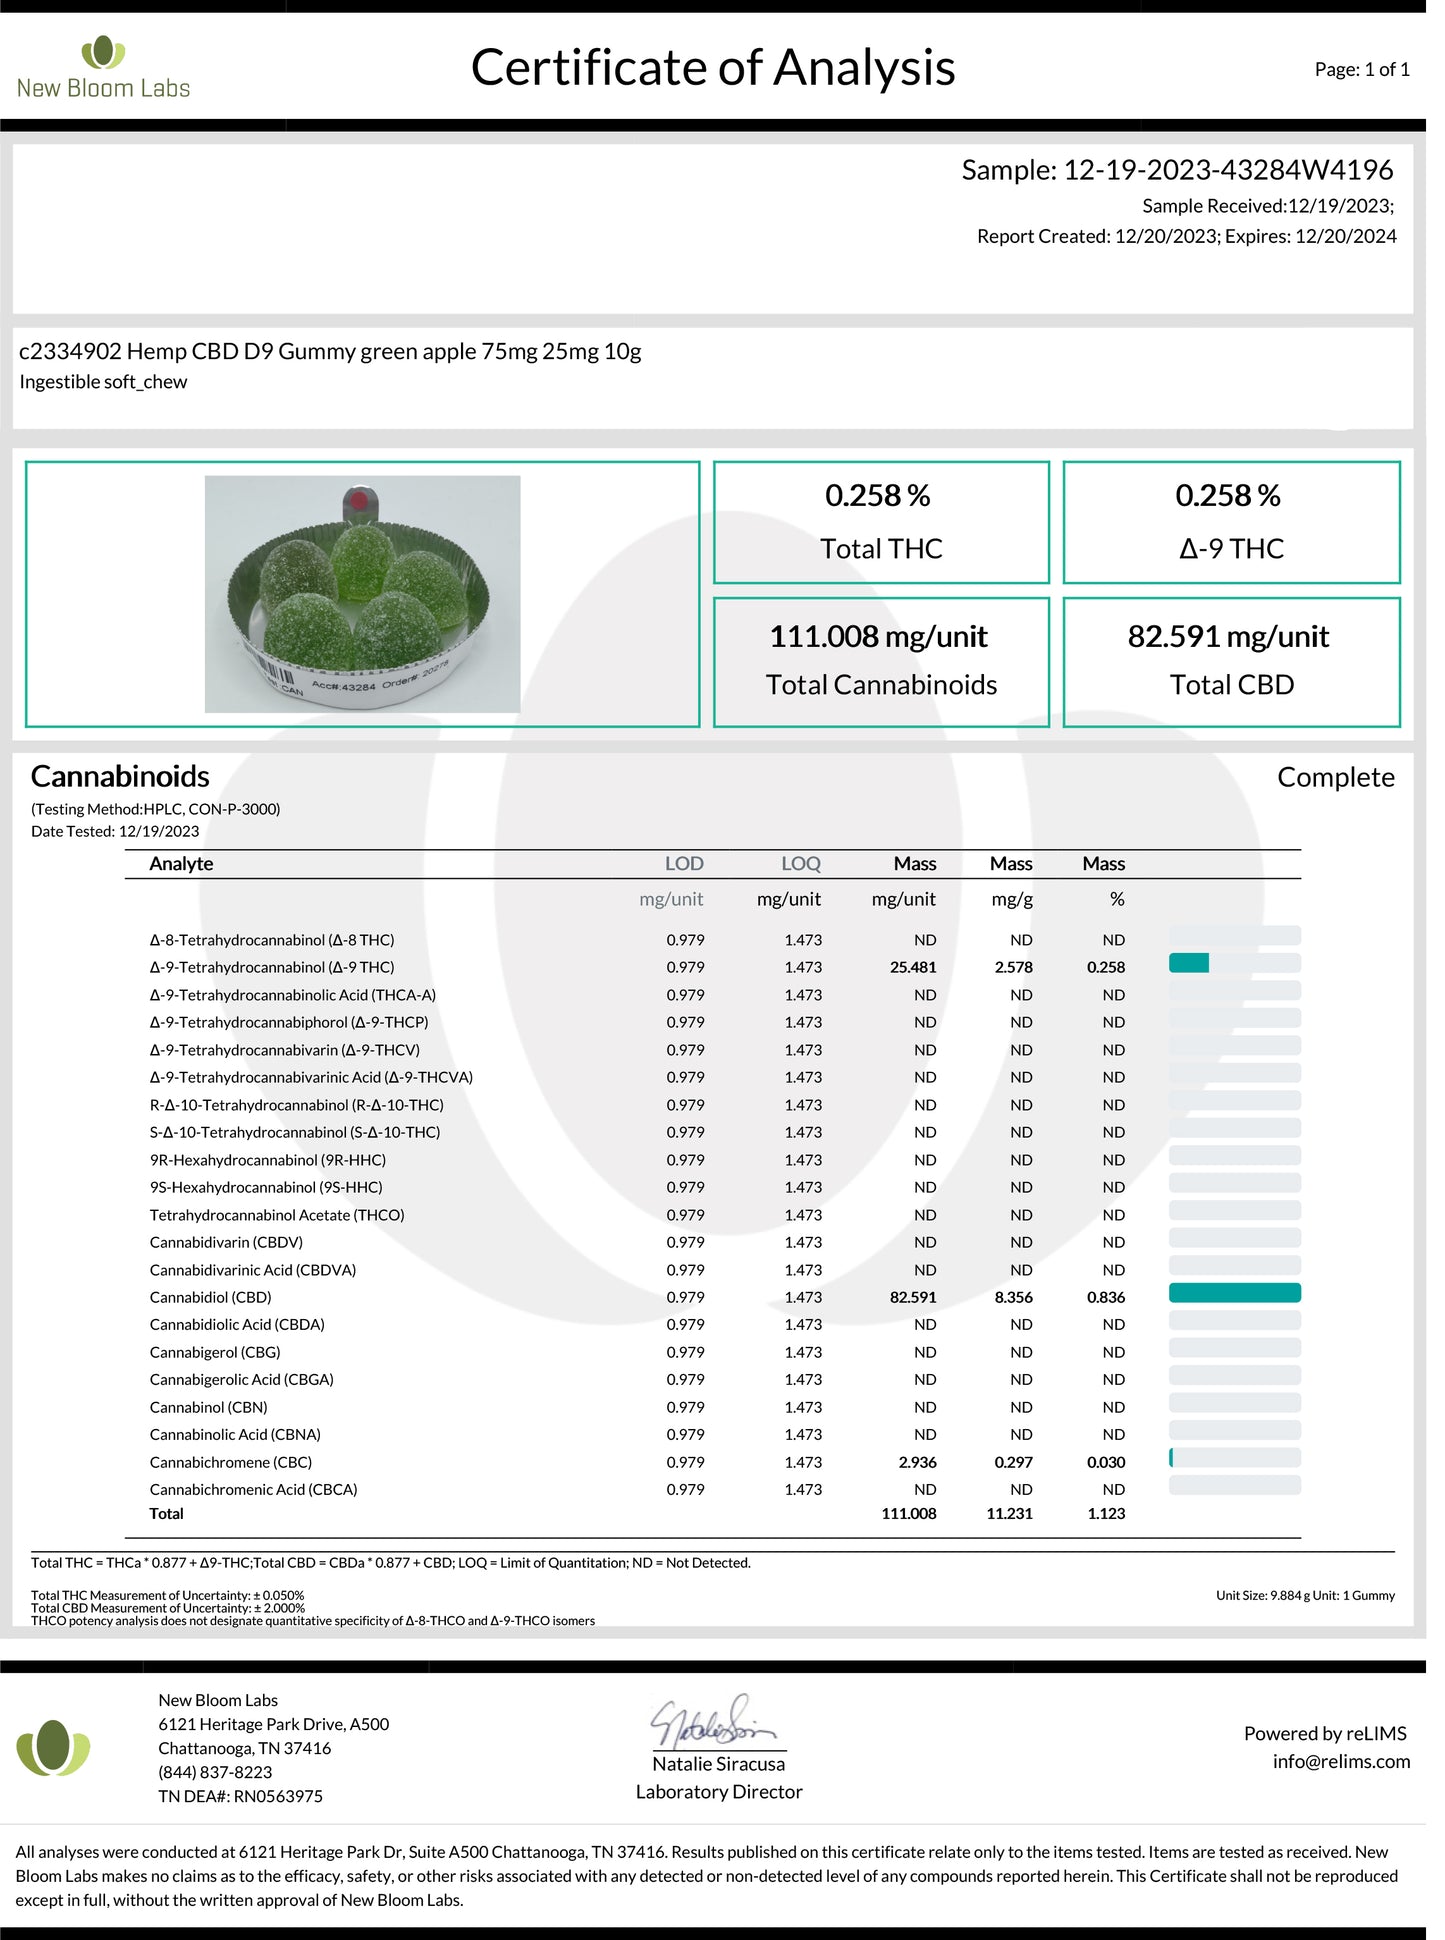Click the THCA-A analyte name
1445x1940 pixels.
point(293,995)
